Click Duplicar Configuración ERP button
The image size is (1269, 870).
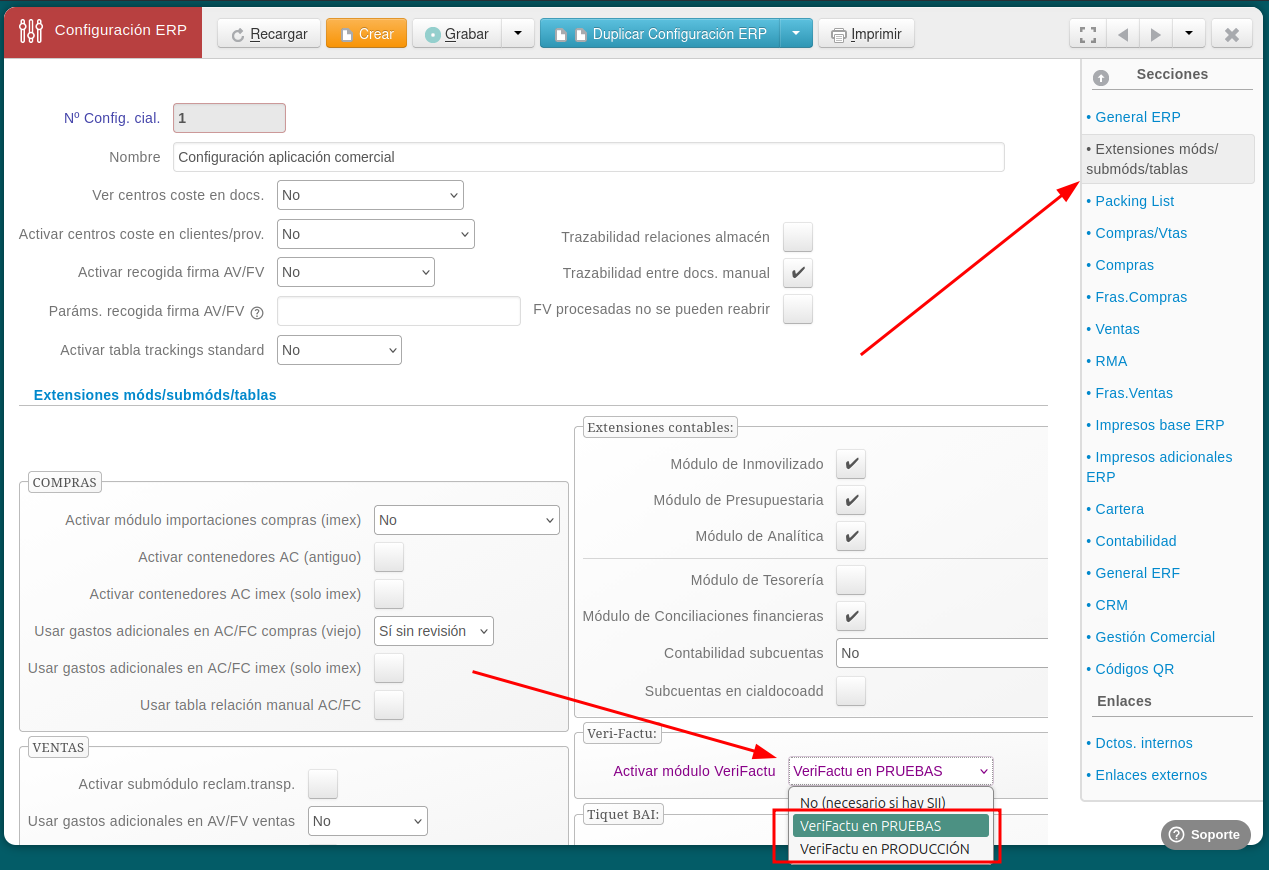(668, 34)
